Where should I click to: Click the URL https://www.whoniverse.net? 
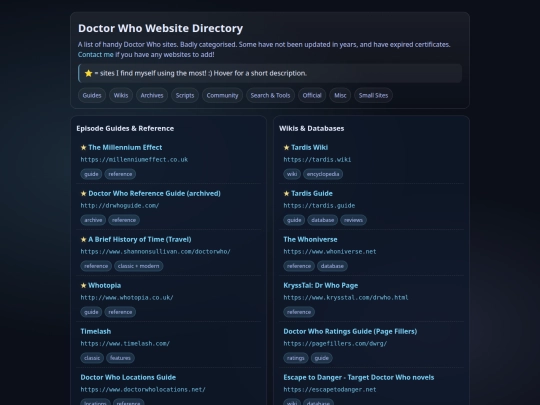tap(330, 251)
